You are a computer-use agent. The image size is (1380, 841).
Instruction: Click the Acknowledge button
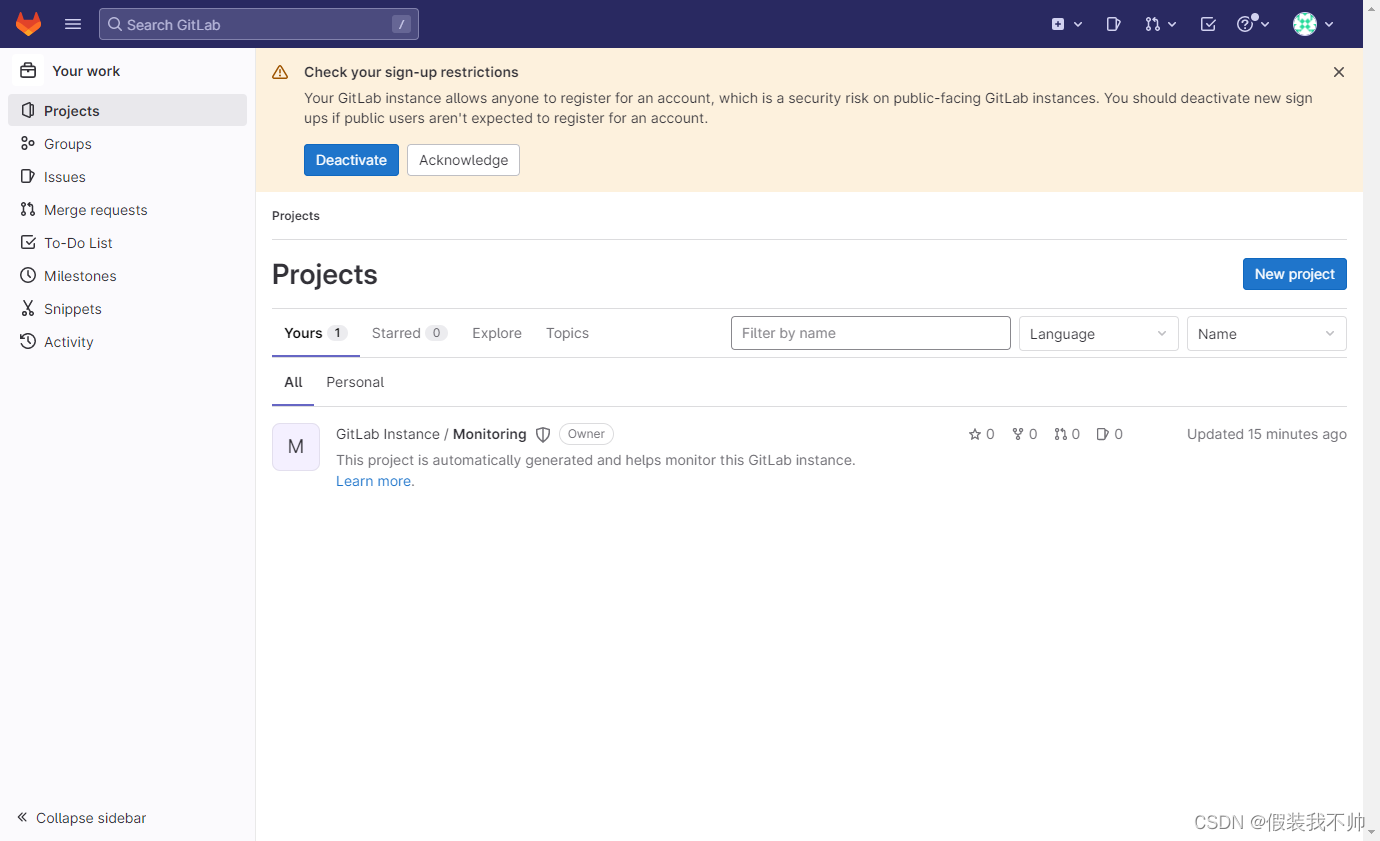click(463, 160)
